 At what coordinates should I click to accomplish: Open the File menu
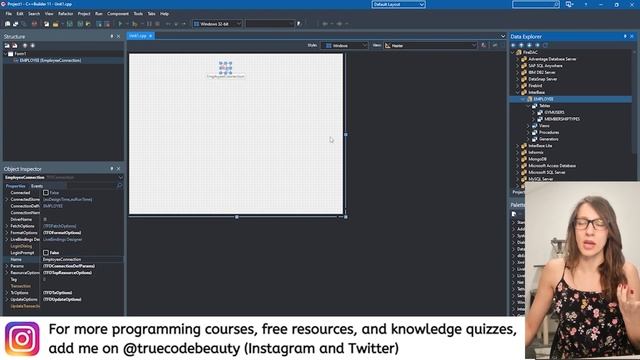[x=8, y=14]
